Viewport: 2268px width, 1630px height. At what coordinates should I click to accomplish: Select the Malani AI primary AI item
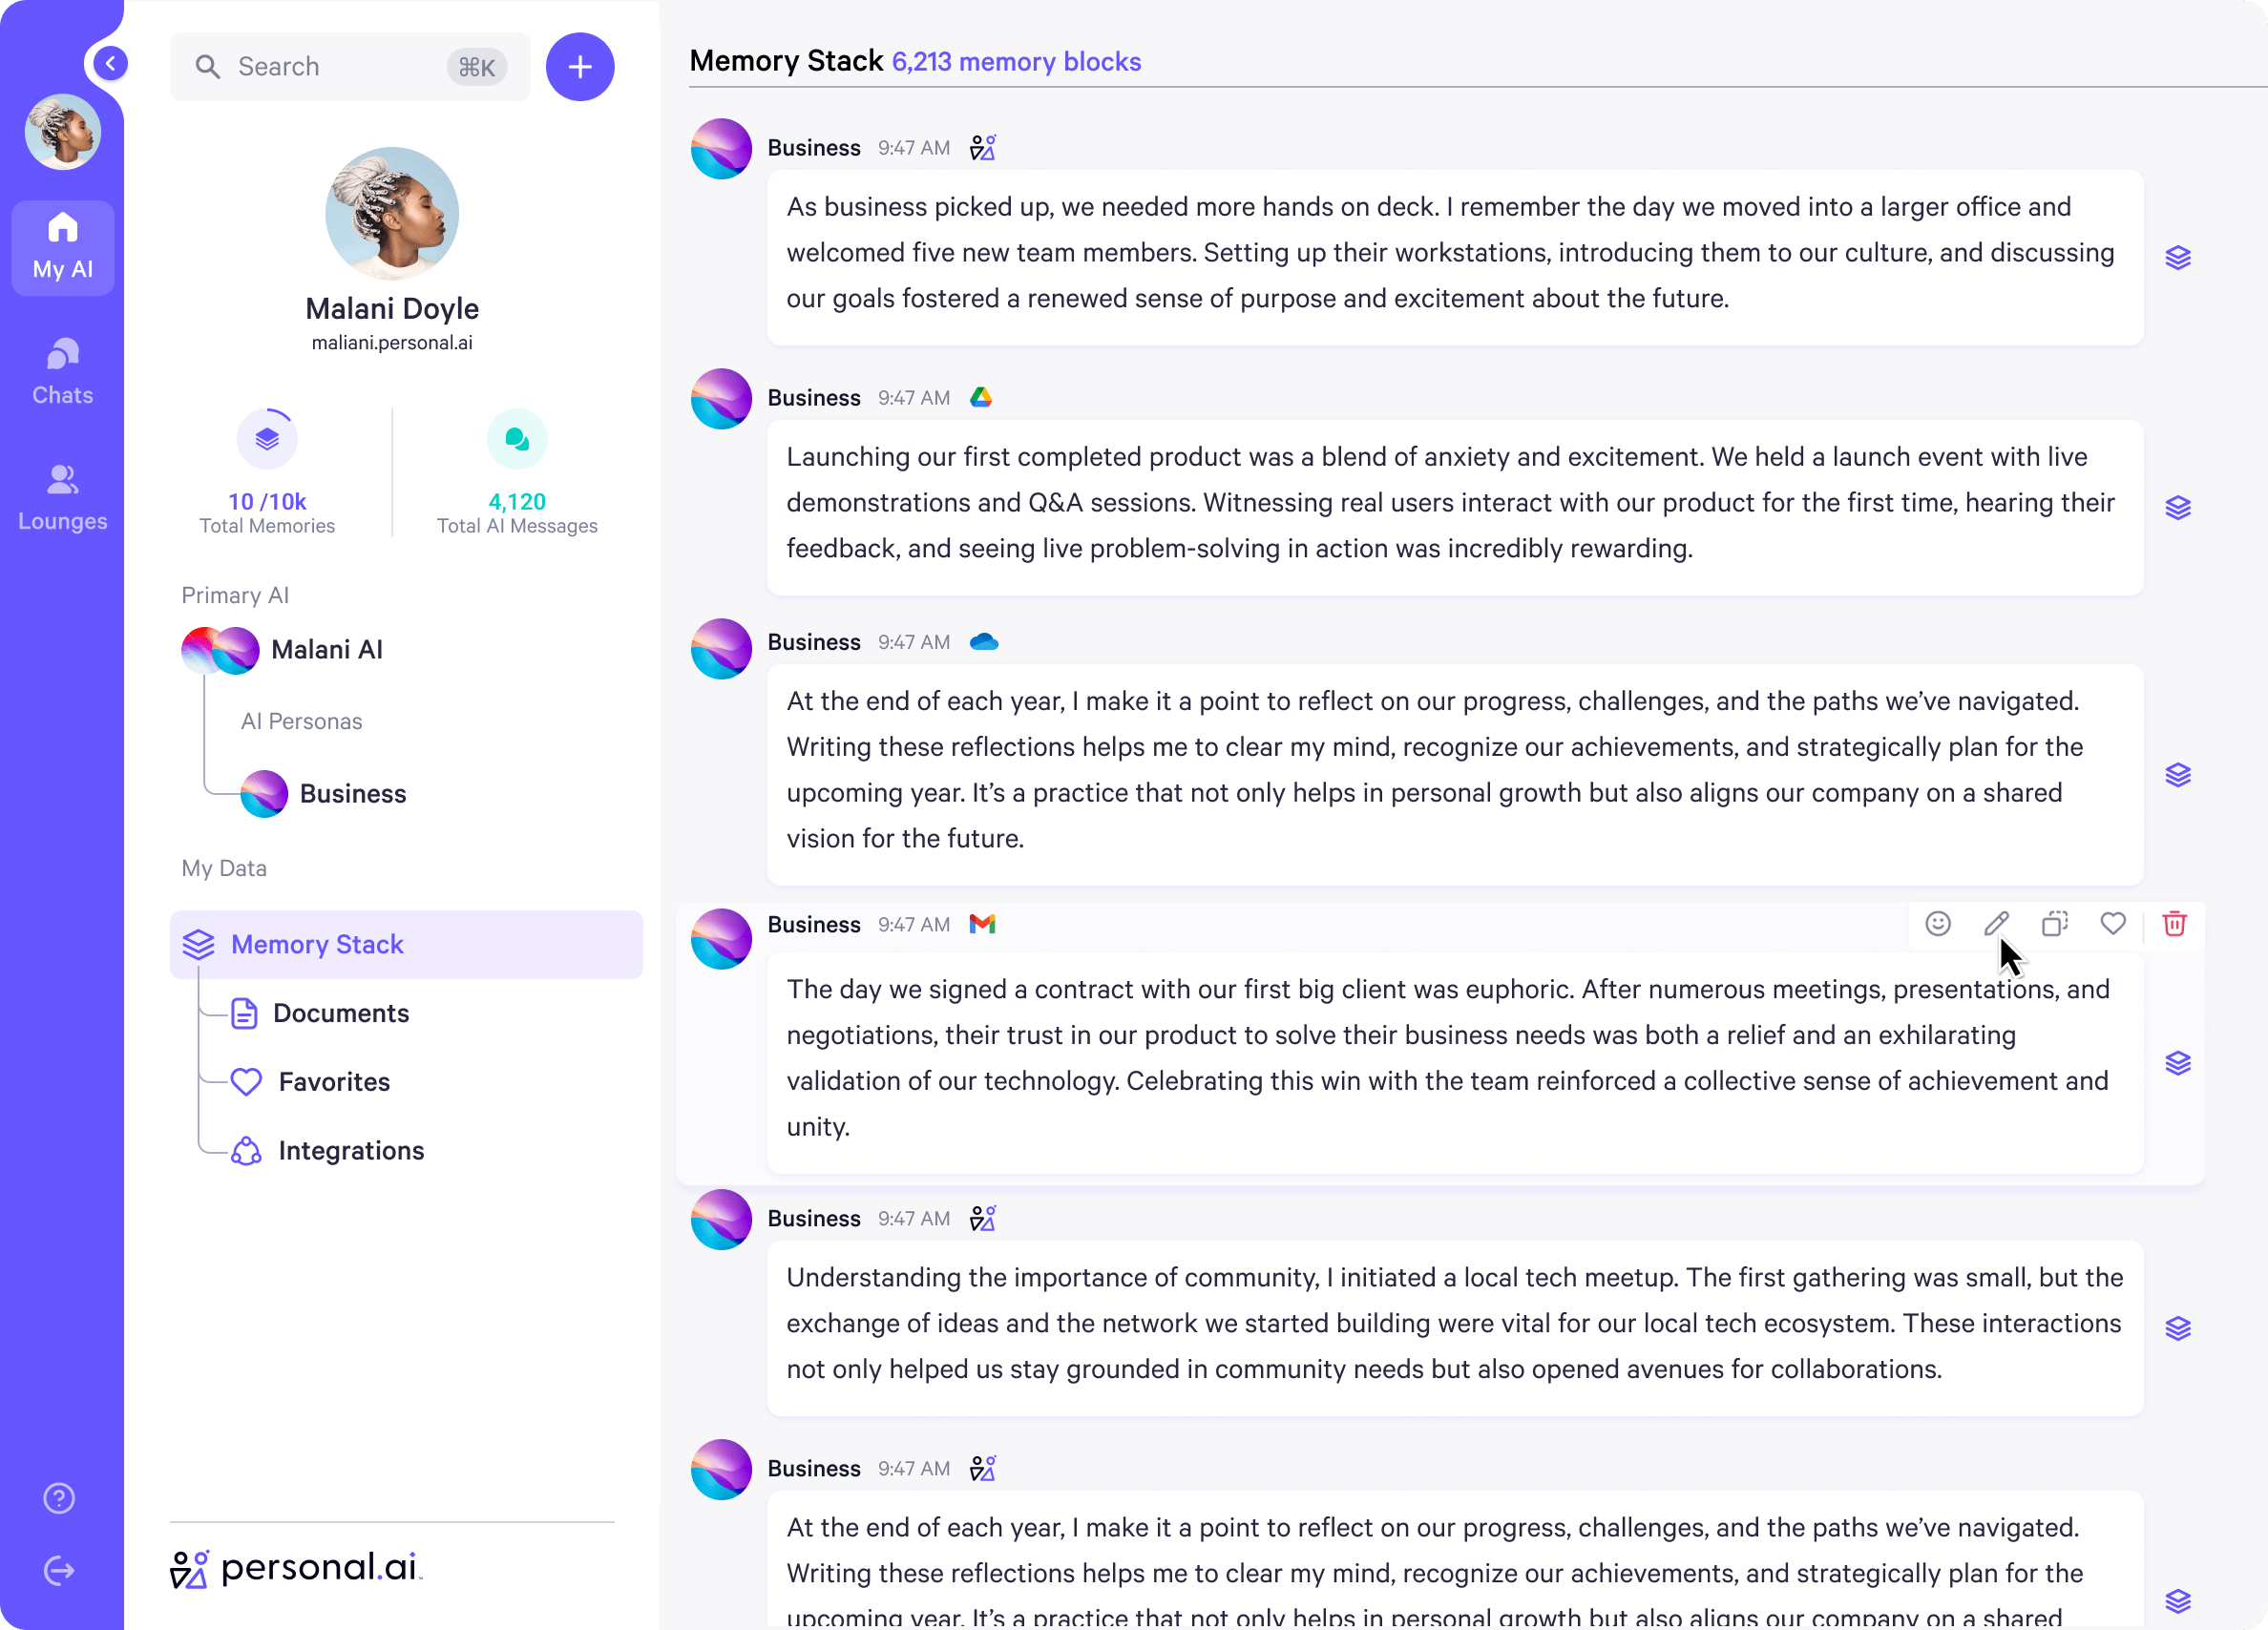coord(326,650)
